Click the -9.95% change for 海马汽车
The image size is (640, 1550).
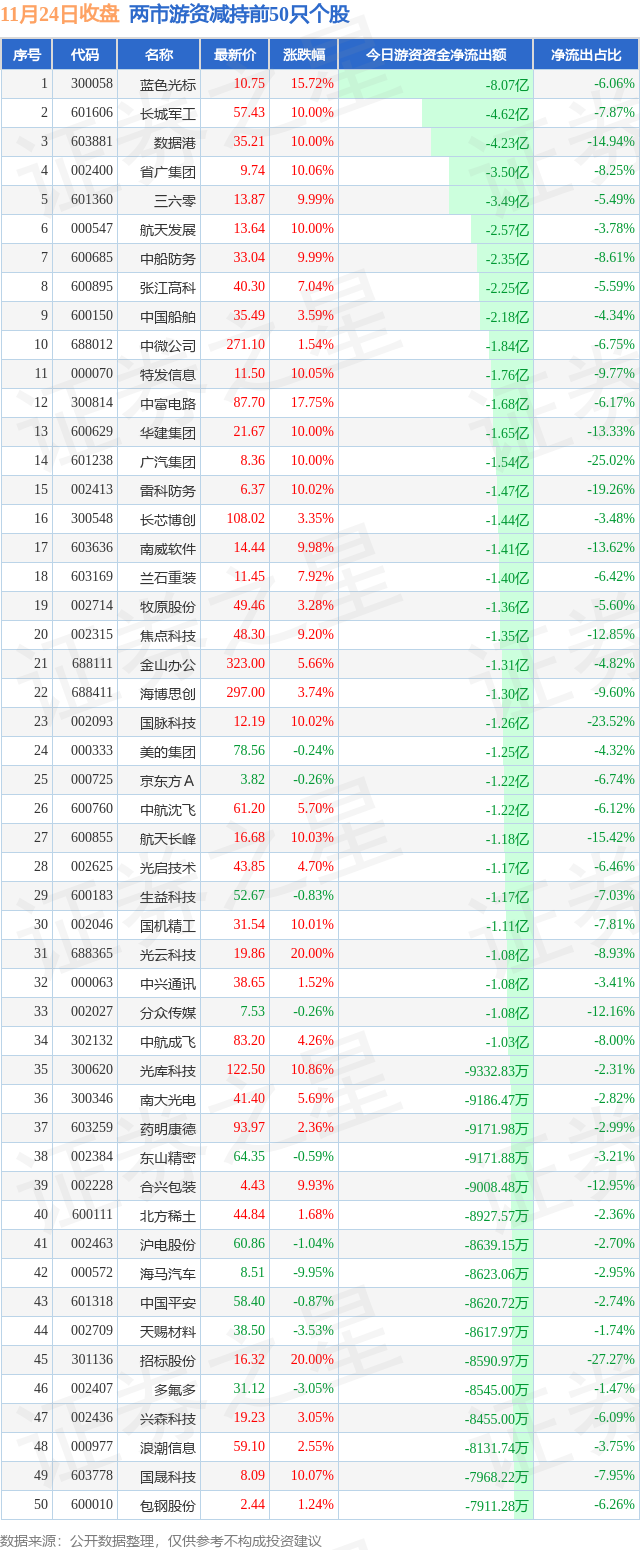(x=314, y=1273)
